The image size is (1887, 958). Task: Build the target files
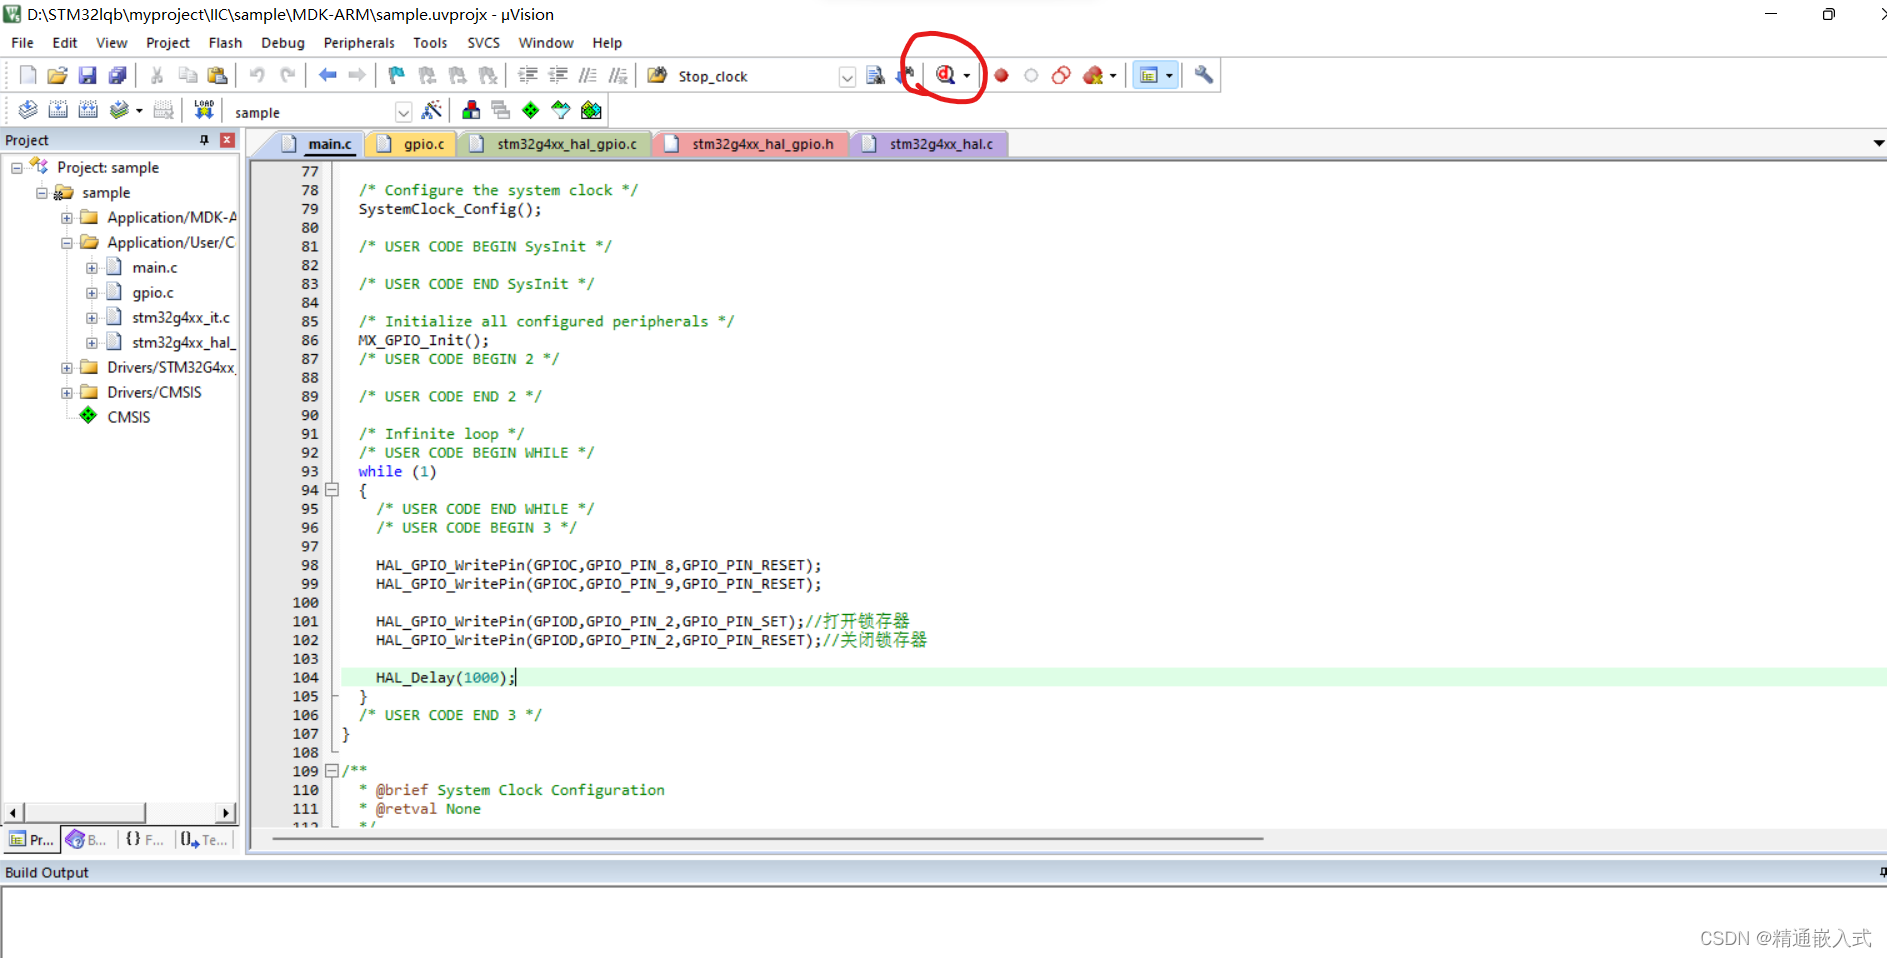[58, 110]
